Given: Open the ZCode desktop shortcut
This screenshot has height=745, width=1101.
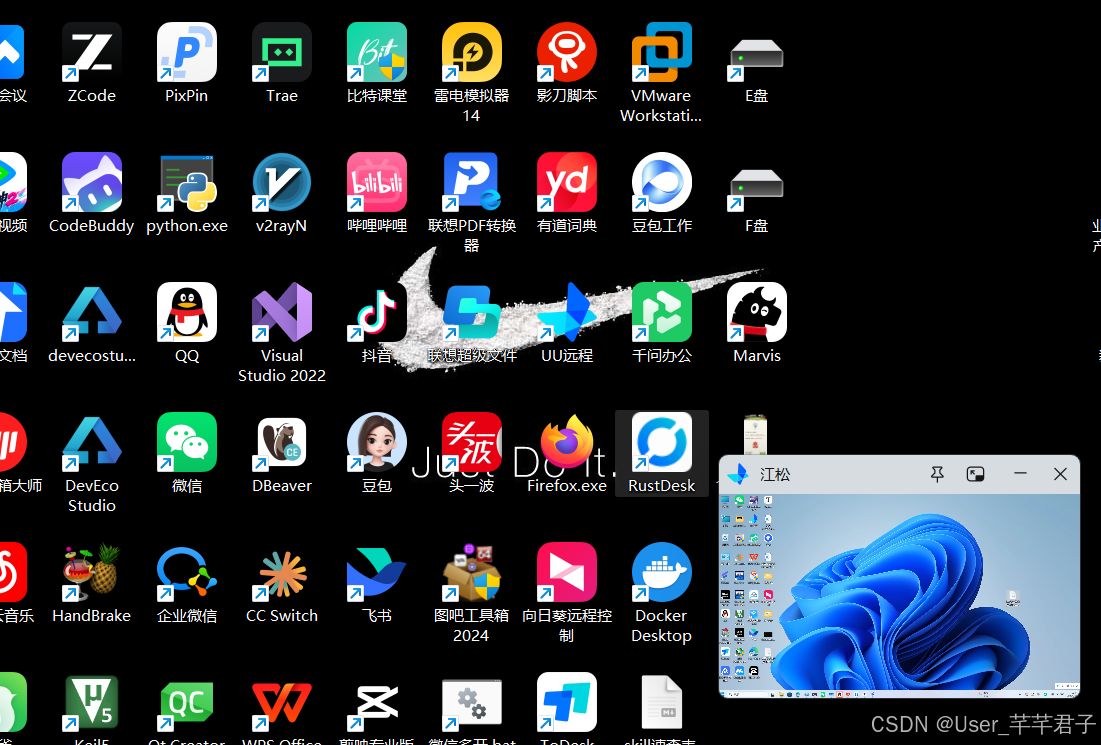Looking at the screenshot, I should (92, 52).
